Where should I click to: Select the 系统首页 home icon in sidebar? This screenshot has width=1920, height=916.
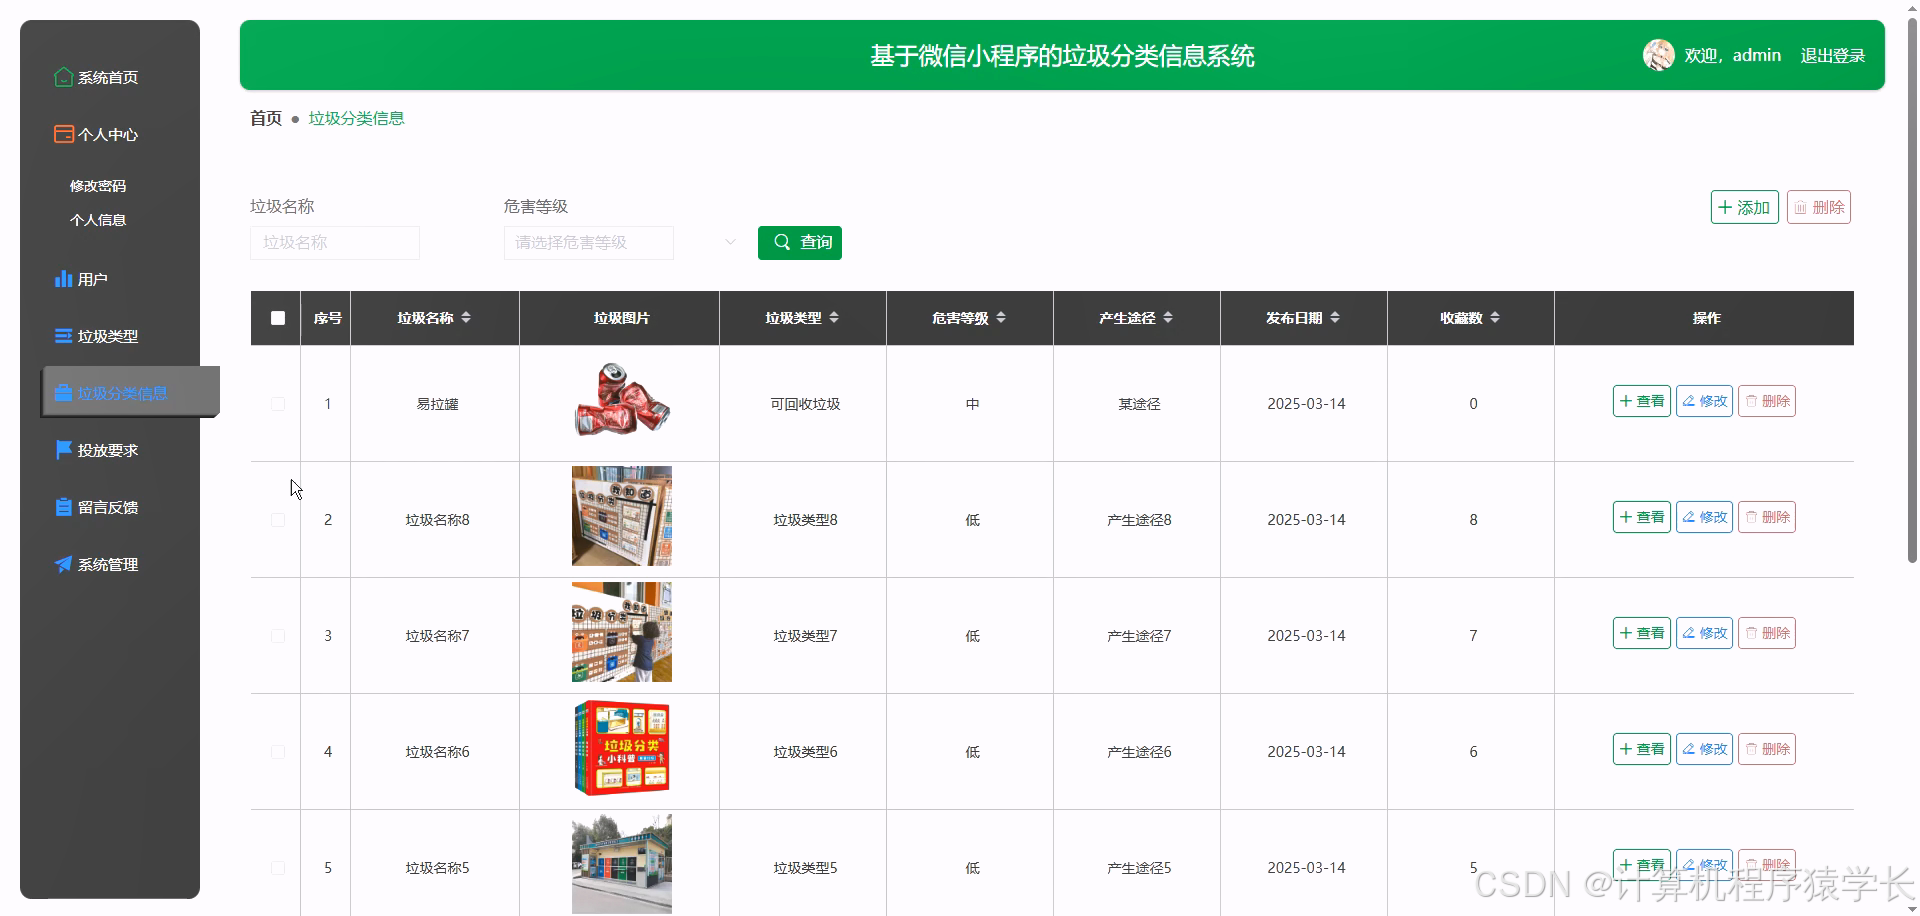62,77
